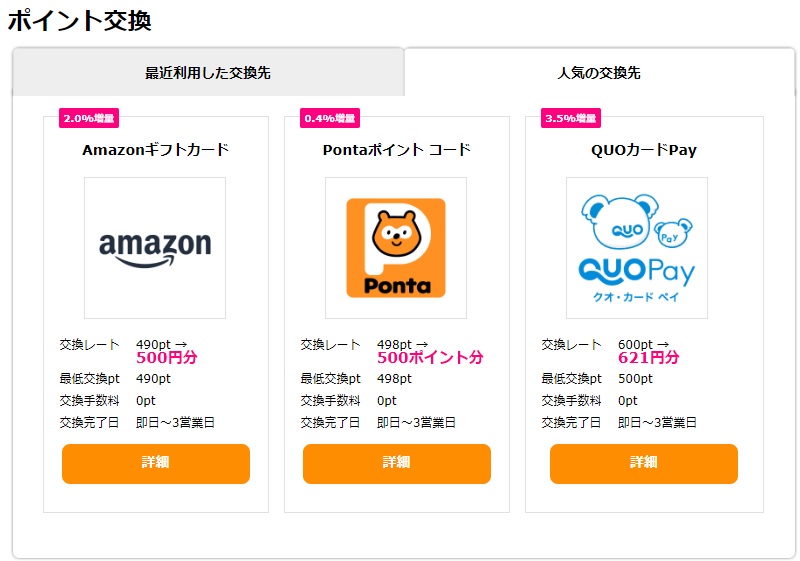Switch to 最近利用した交換先 tab
The height and width of the screenshot is (561, 800).
tap(208, 73)
